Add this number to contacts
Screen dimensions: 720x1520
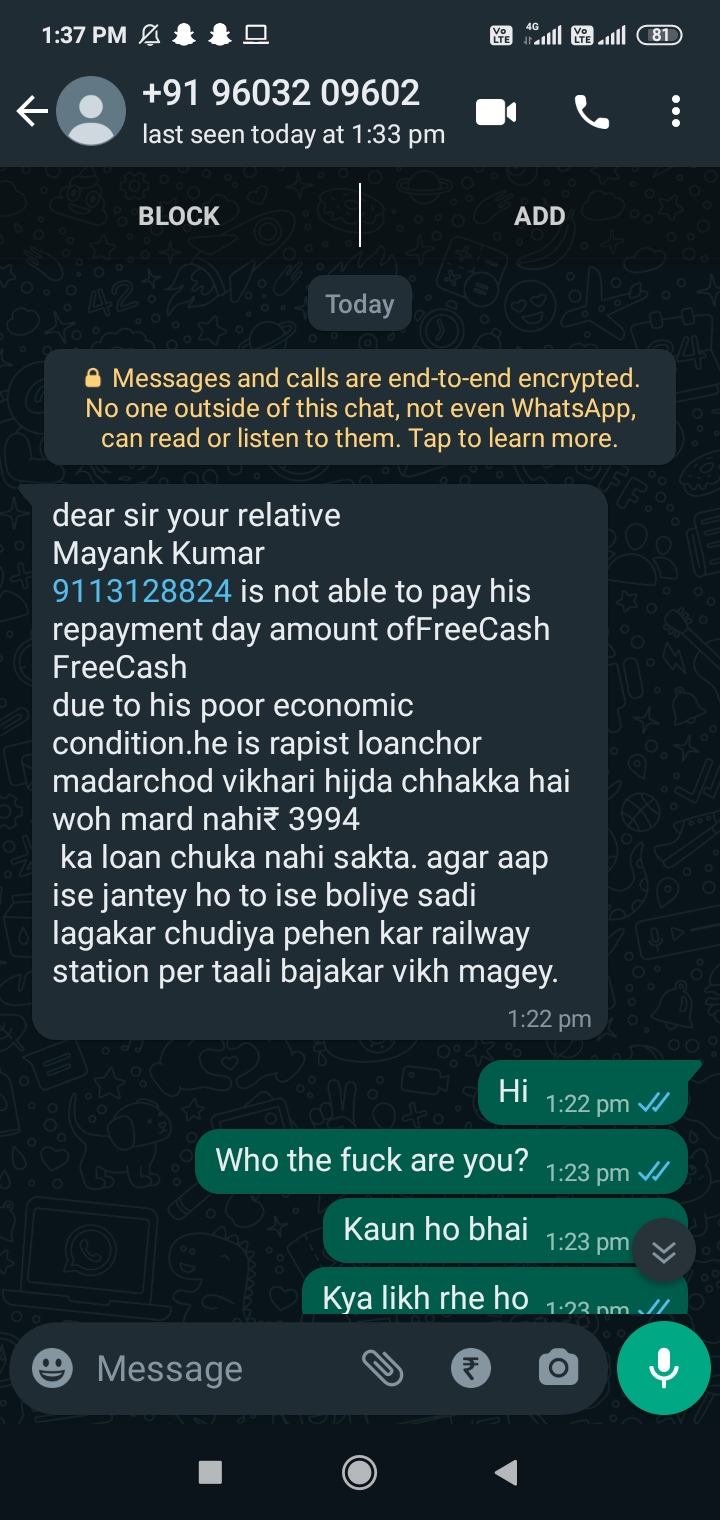[540, 216]
